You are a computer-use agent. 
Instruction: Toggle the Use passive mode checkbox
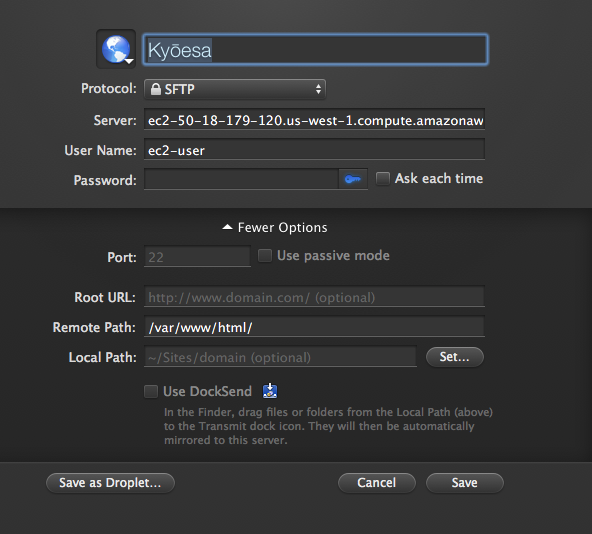(x=265, y=255)
